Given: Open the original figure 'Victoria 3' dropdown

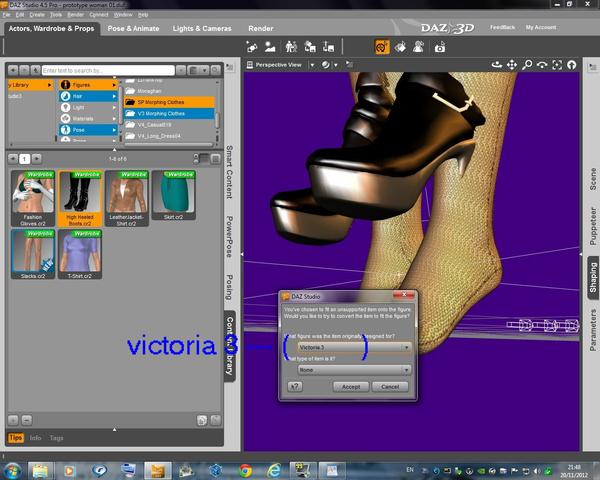Looking at the screenshot, I should click(354, 347).
